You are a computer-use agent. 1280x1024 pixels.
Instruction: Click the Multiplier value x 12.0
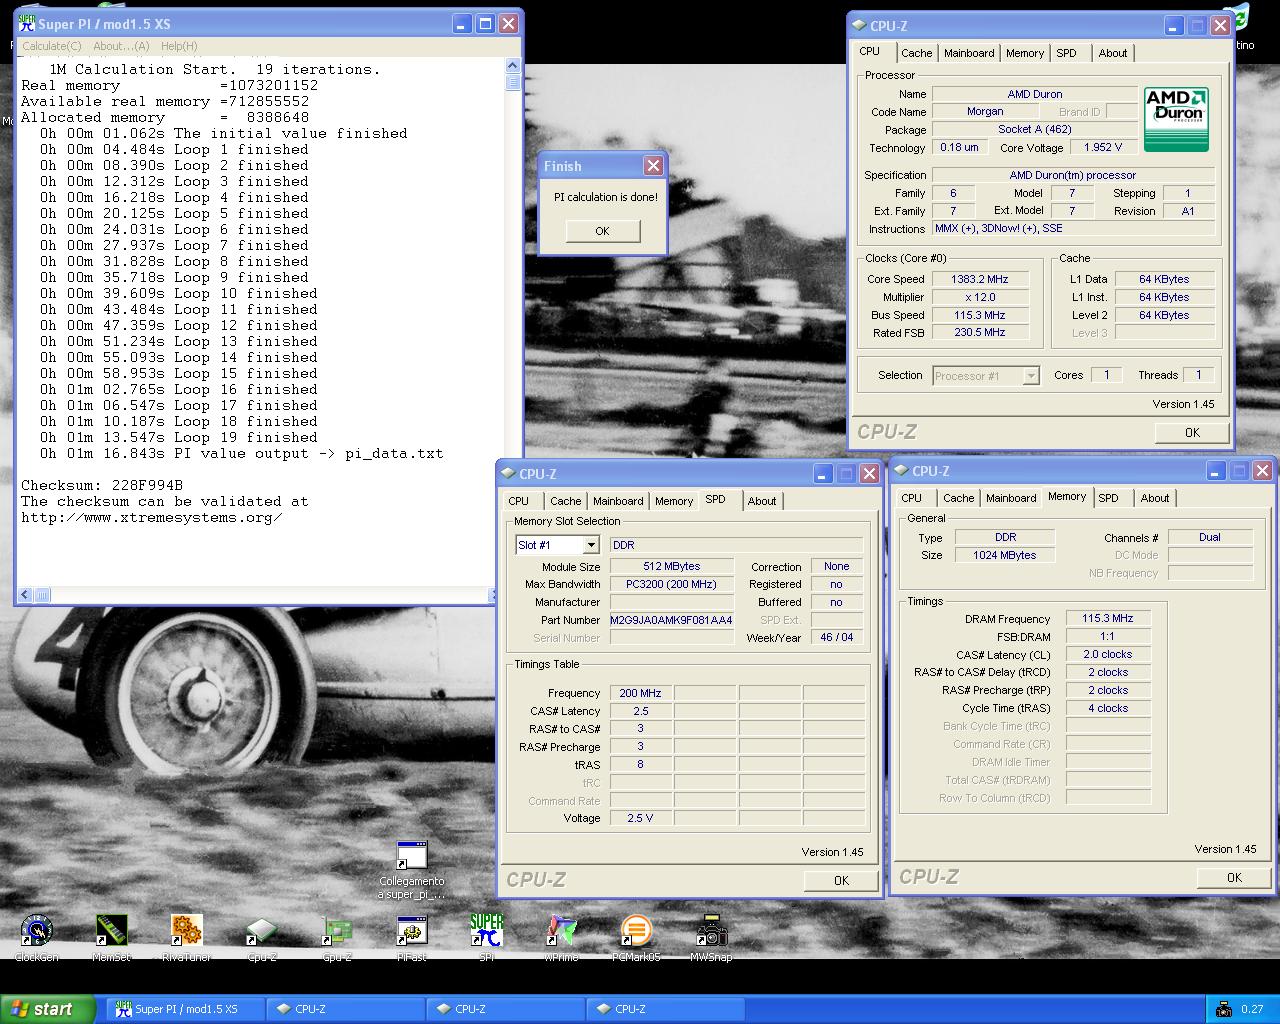coord(980,297)
